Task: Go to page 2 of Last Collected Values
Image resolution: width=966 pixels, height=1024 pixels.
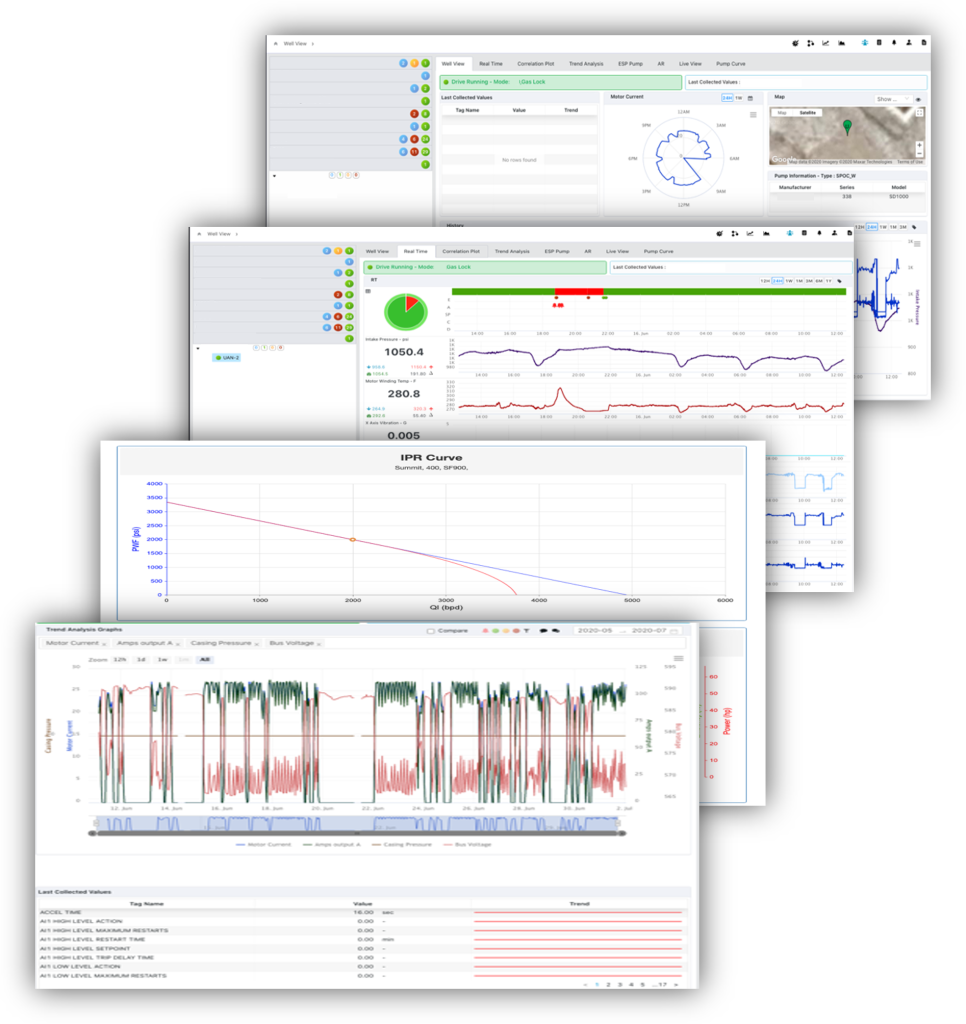Action: [608, 984]
